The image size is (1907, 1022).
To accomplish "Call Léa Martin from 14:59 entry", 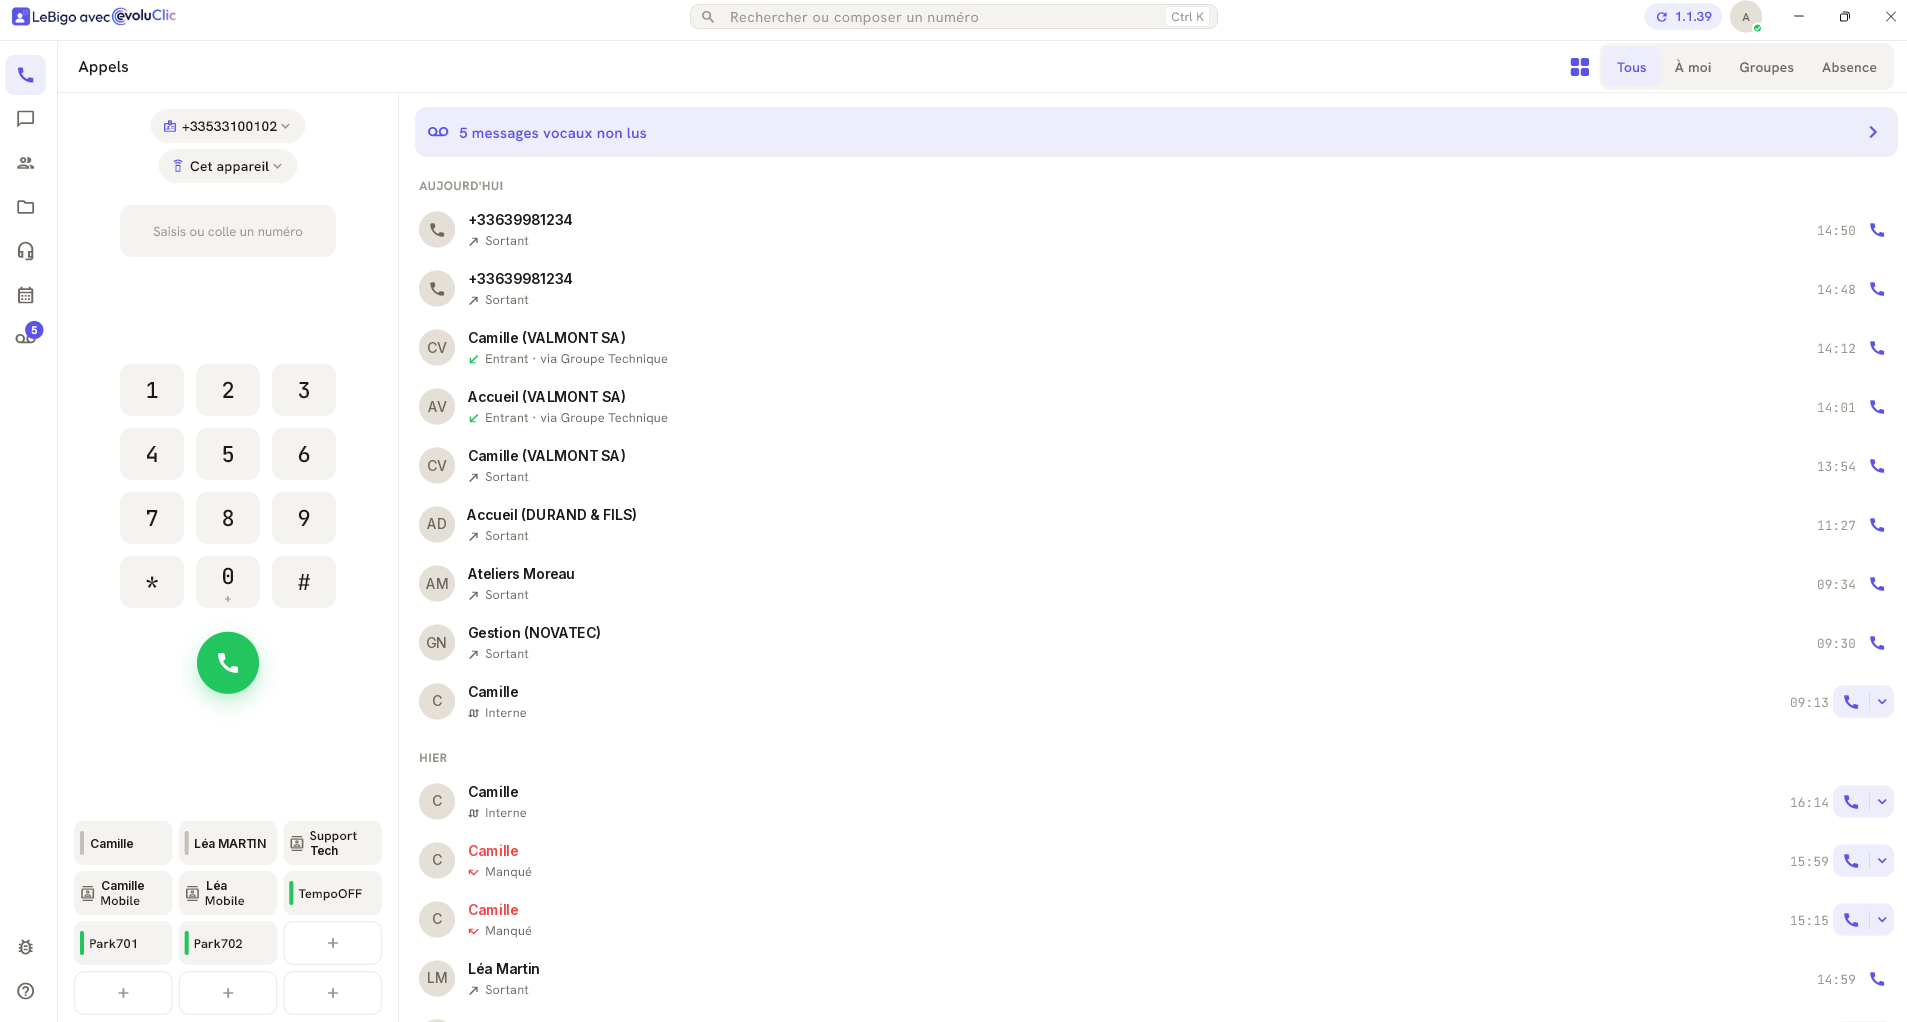I will (x=1877, y=979).
